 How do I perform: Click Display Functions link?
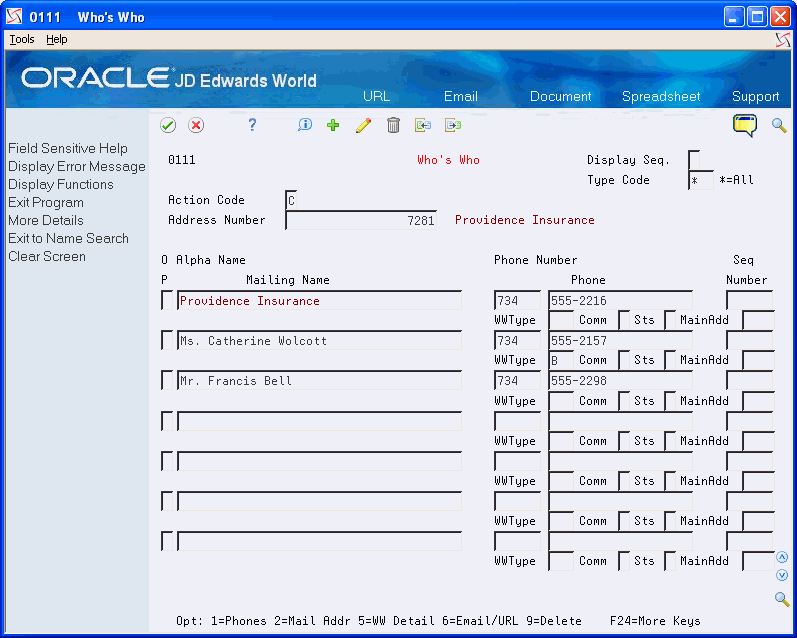coord(60,185)
